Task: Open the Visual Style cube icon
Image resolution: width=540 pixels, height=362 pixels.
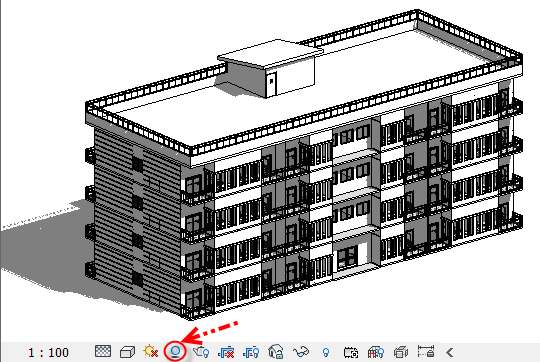Action: pyautogui.click(x=127, y=352)
